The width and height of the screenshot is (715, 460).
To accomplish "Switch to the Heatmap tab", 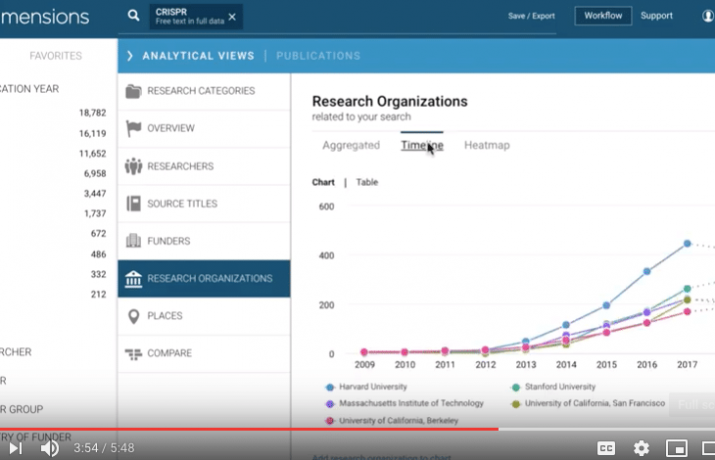I will pos(486,145).
